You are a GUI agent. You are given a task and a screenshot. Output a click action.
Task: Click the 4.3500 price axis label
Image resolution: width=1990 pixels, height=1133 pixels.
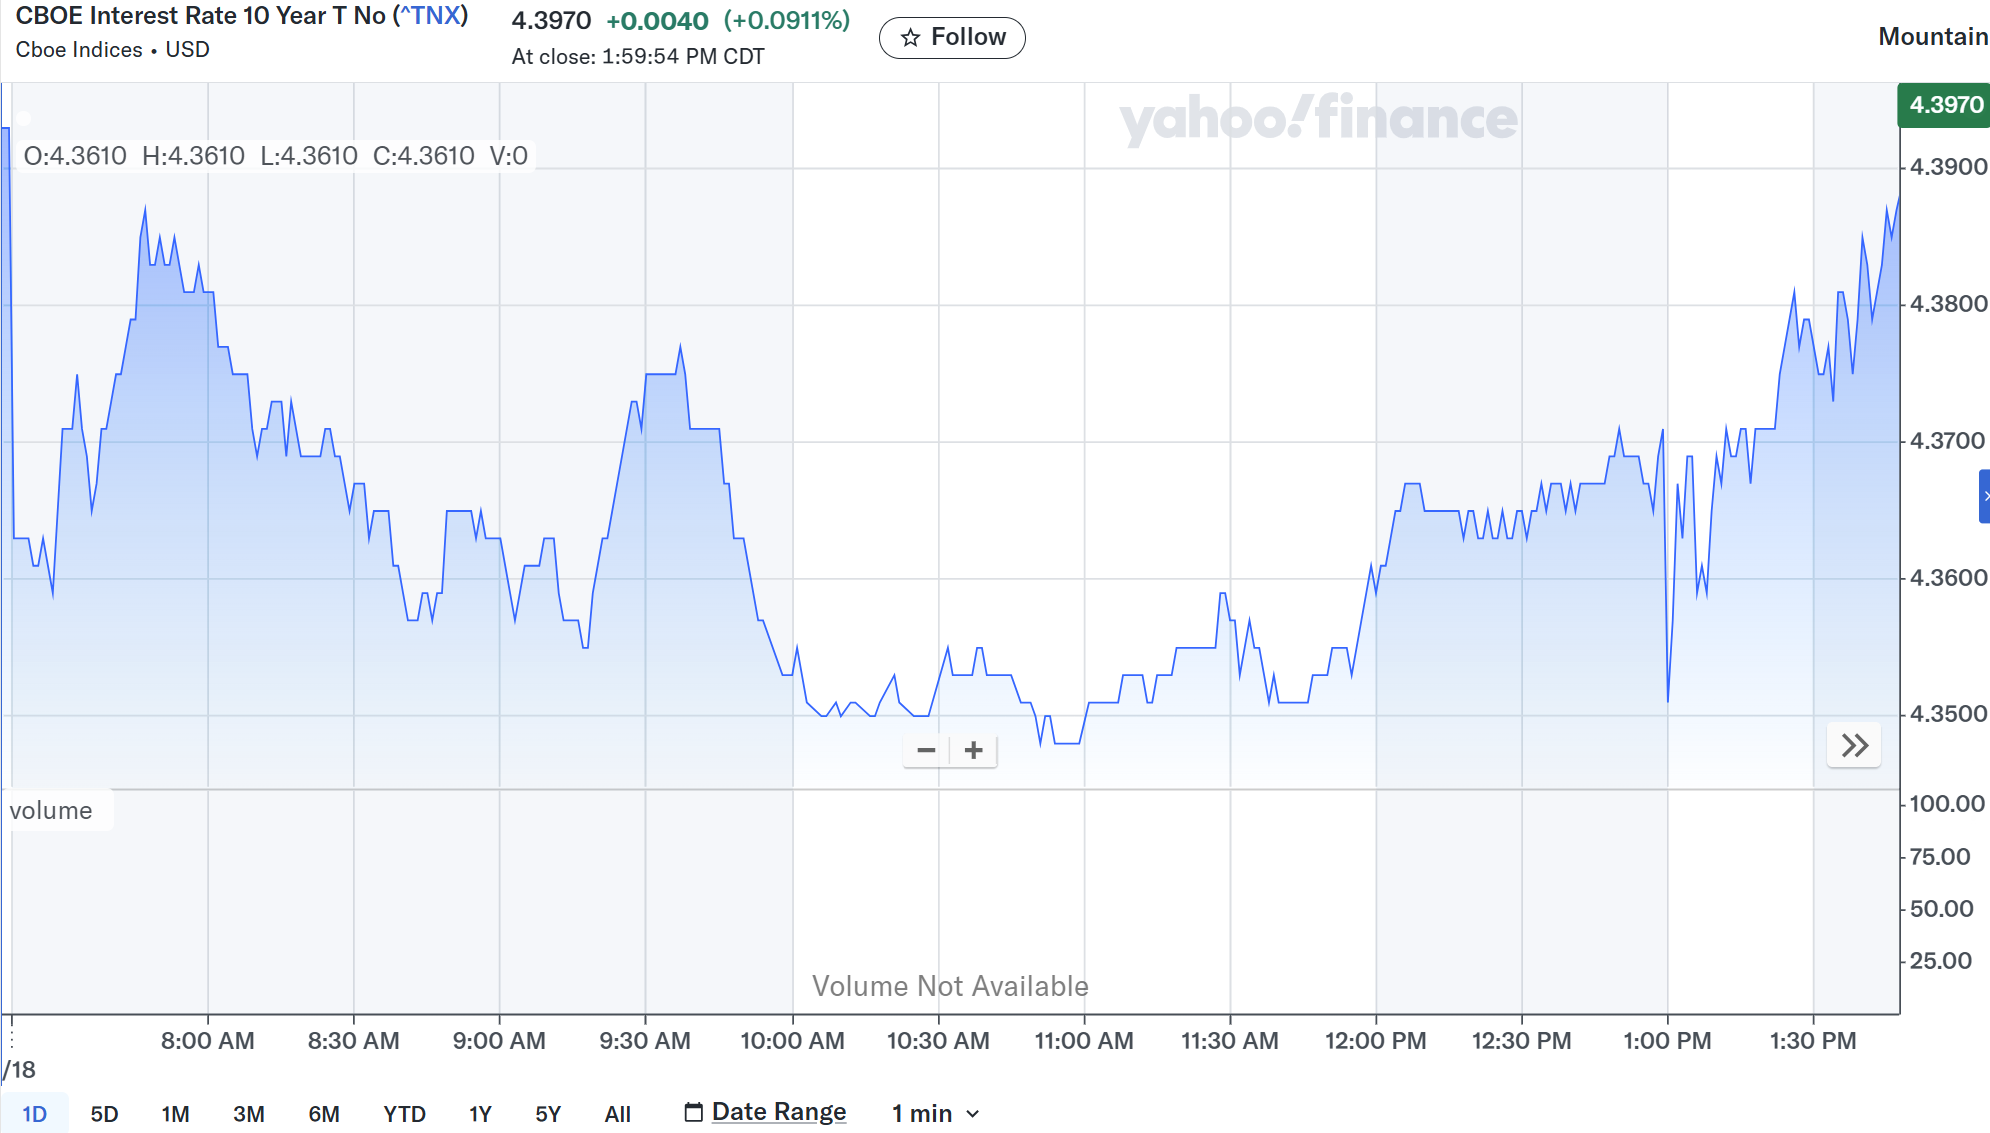pos(1948,714)
